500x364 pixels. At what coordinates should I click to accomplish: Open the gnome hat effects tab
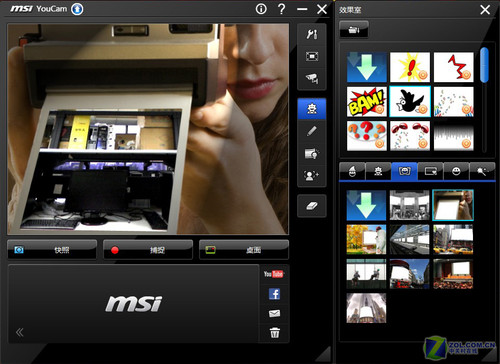(352, 171)
